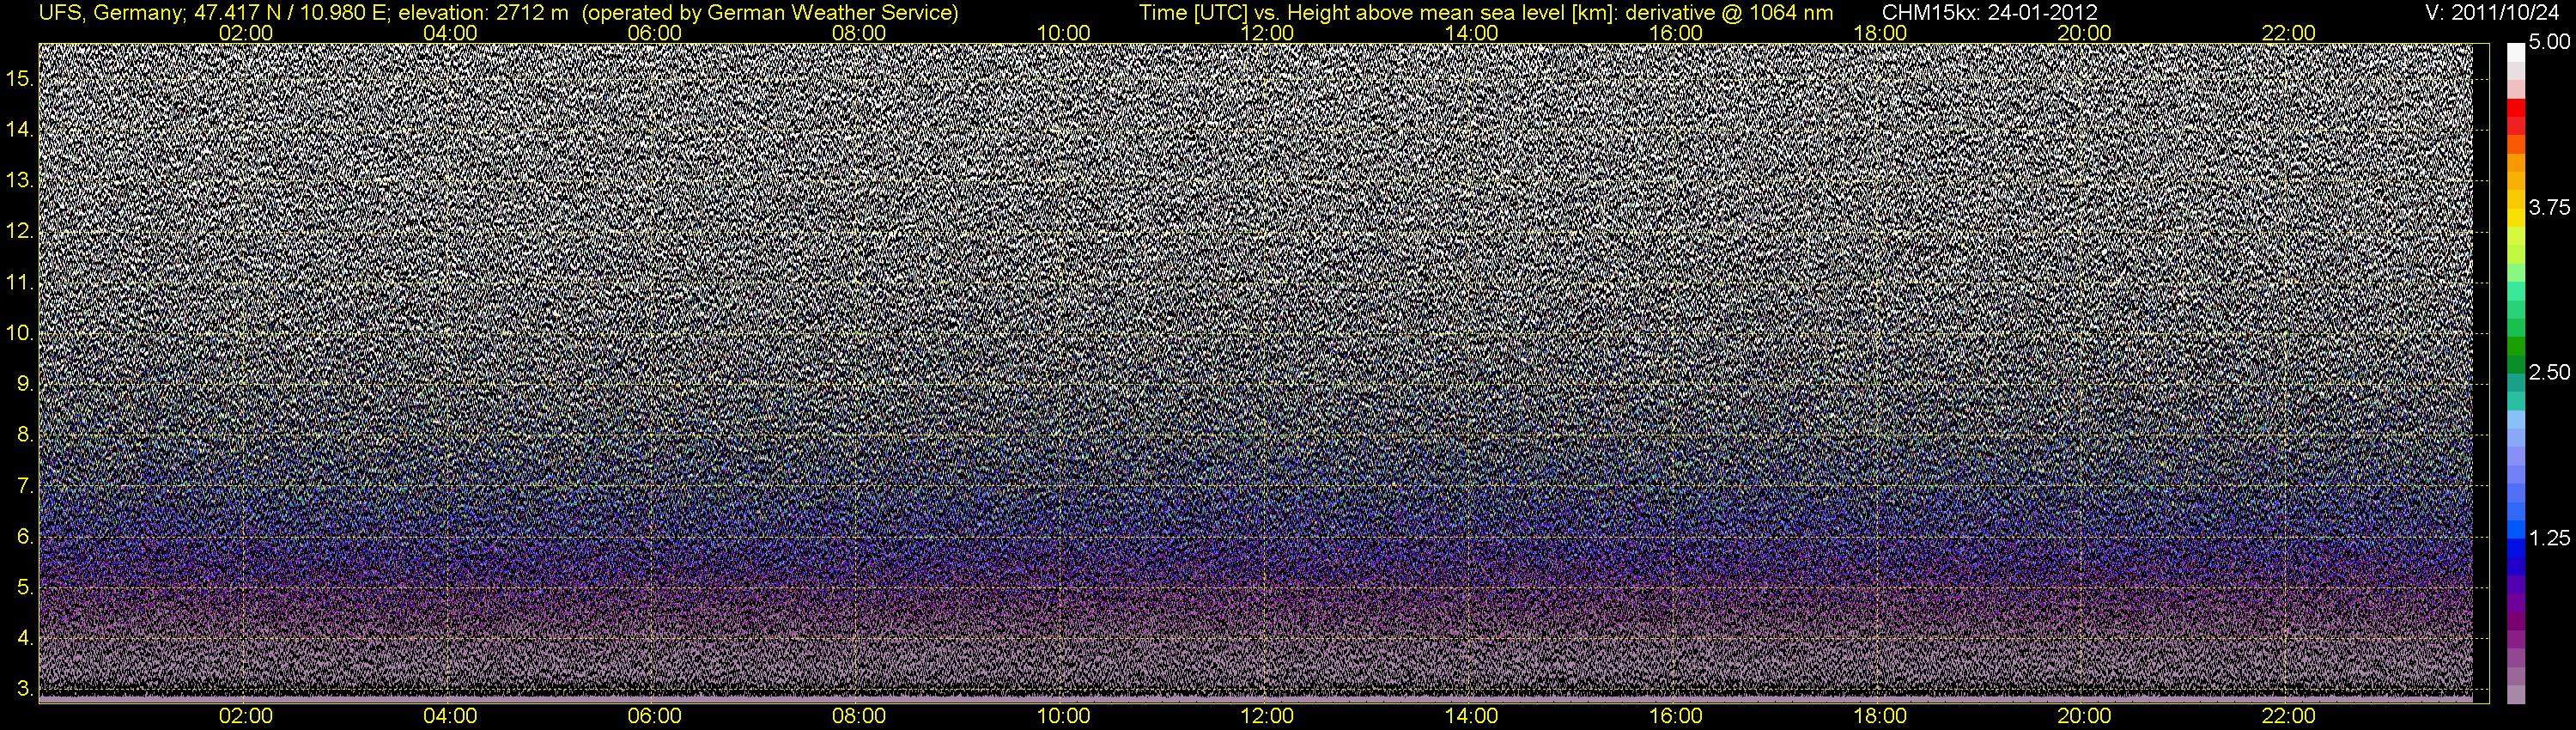
Task: Click '10:00' on the bottom time axis
Action: point(1063,716)
